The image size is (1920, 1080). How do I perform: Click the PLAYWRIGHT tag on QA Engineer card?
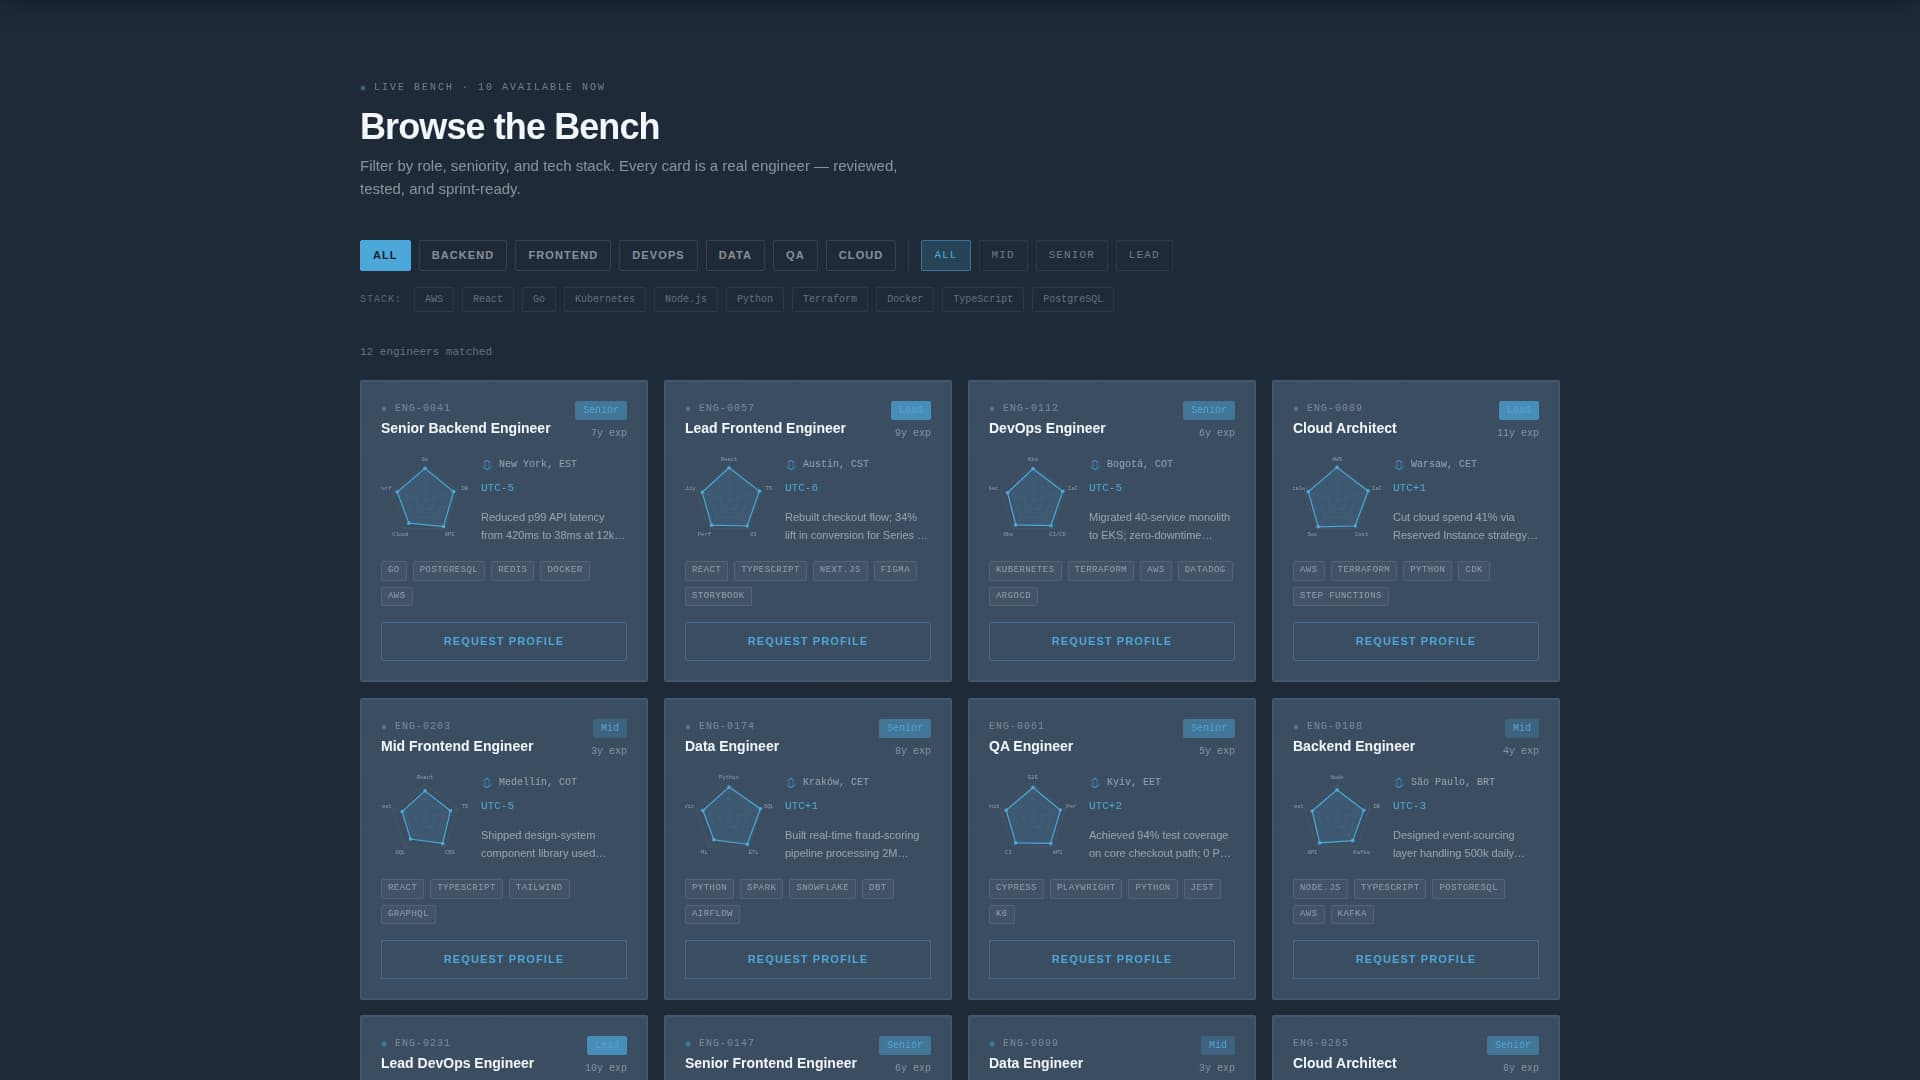tap(1086, 888)
